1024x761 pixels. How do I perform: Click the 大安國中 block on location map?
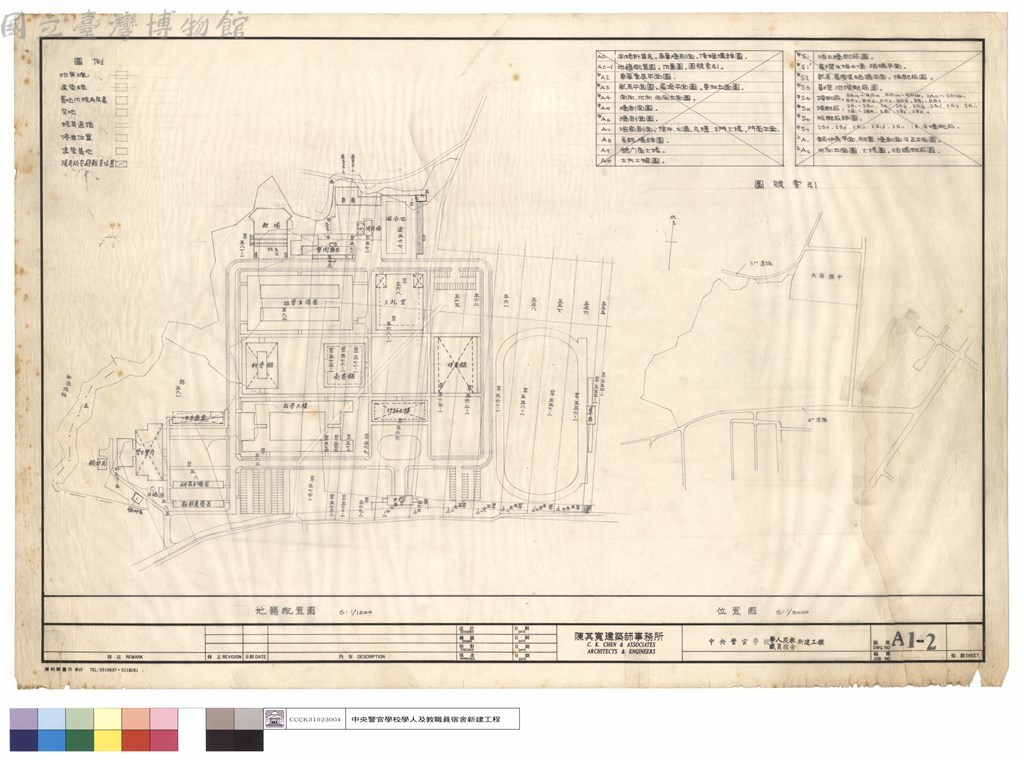point(826,276)
